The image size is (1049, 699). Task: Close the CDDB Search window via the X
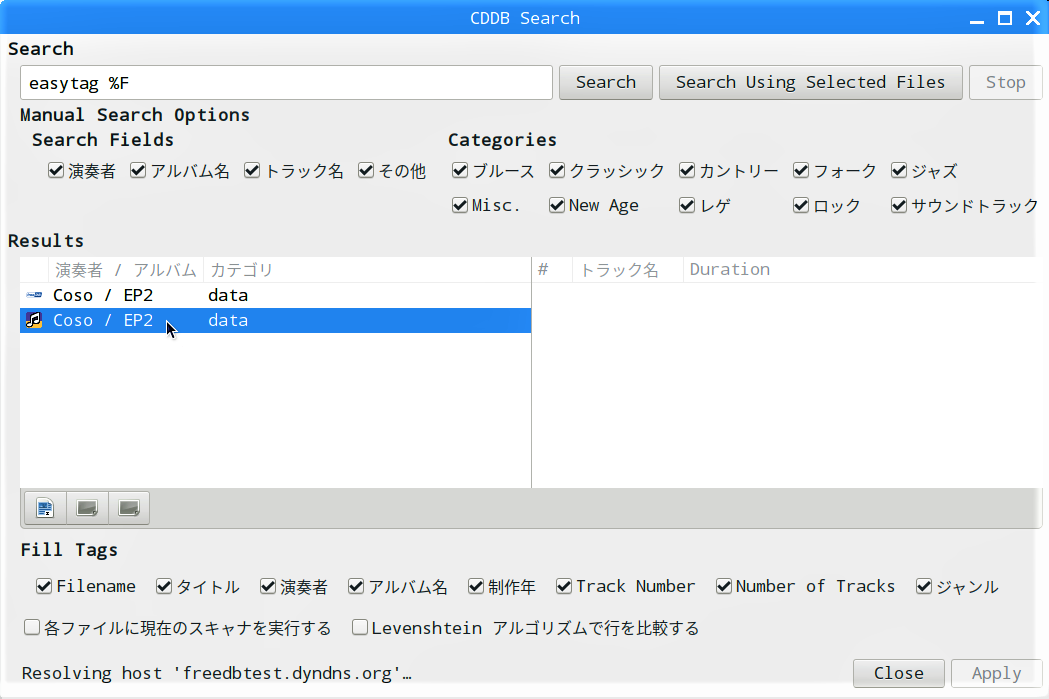1033,18
